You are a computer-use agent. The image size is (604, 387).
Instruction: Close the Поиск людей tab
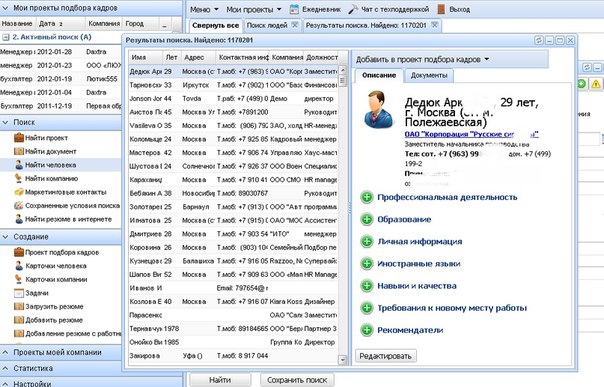295,25
